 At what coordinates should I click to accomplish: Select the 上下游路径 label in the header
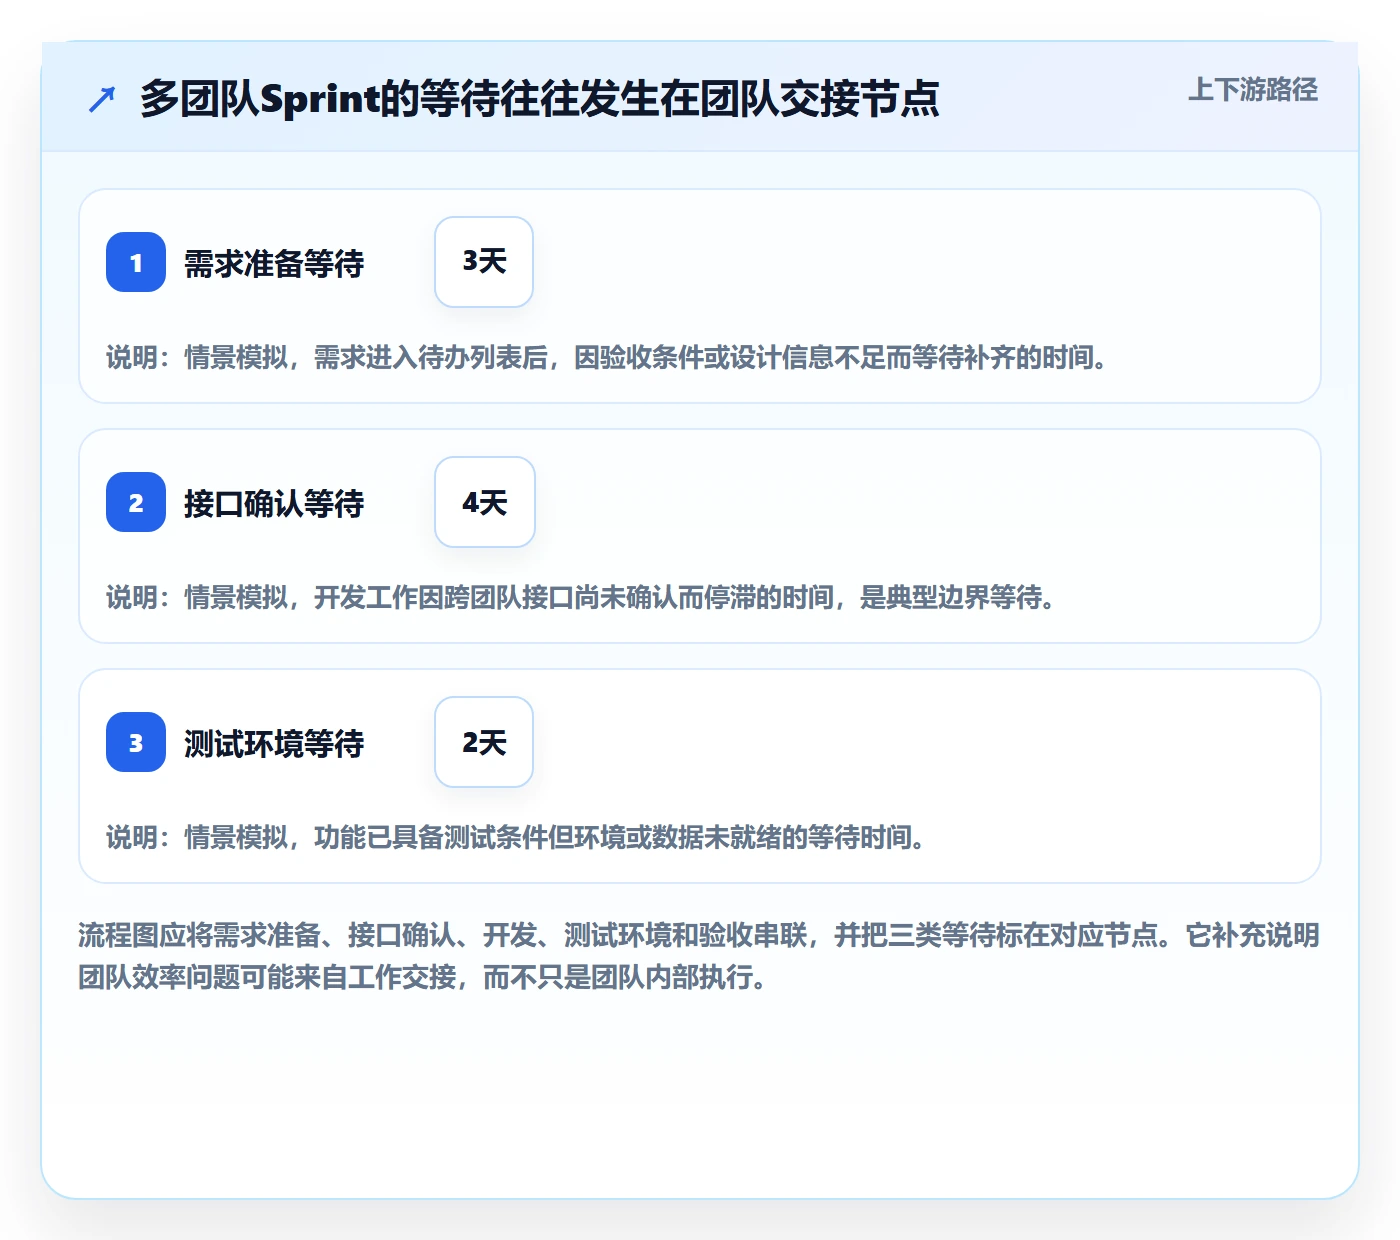coord(1253,90)
